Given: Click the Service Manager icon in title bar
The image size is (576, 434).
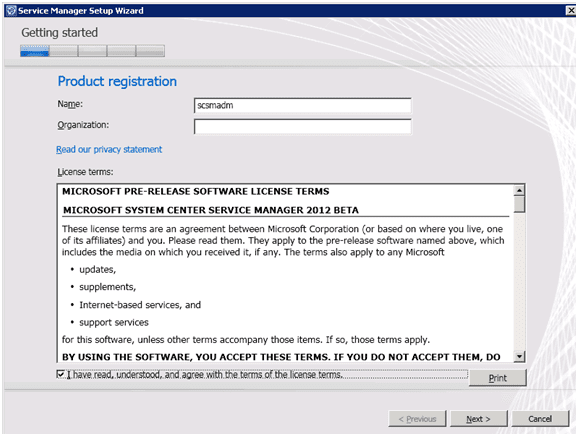Looking at the screenshot, I should [11, 11].
